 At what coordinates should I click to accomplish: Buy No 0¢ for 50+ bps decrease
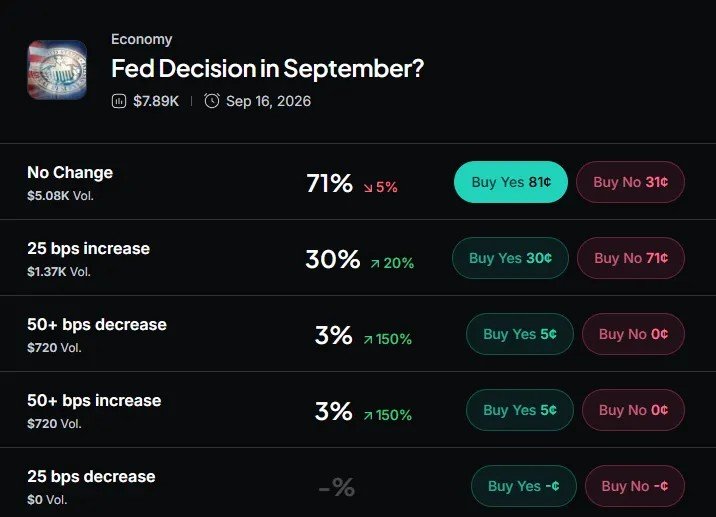pos(633,334)
